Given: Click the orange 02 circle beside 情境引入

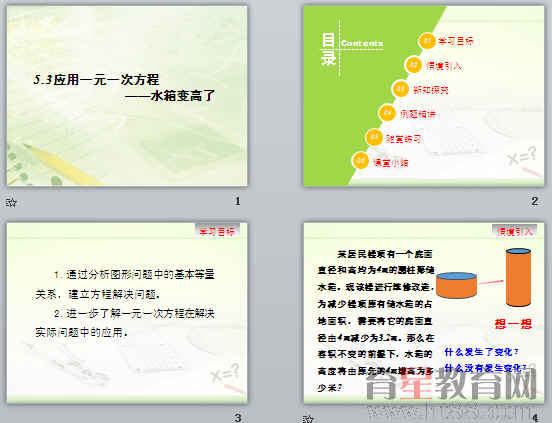Looking at the screenshot, I should point(414,65).
